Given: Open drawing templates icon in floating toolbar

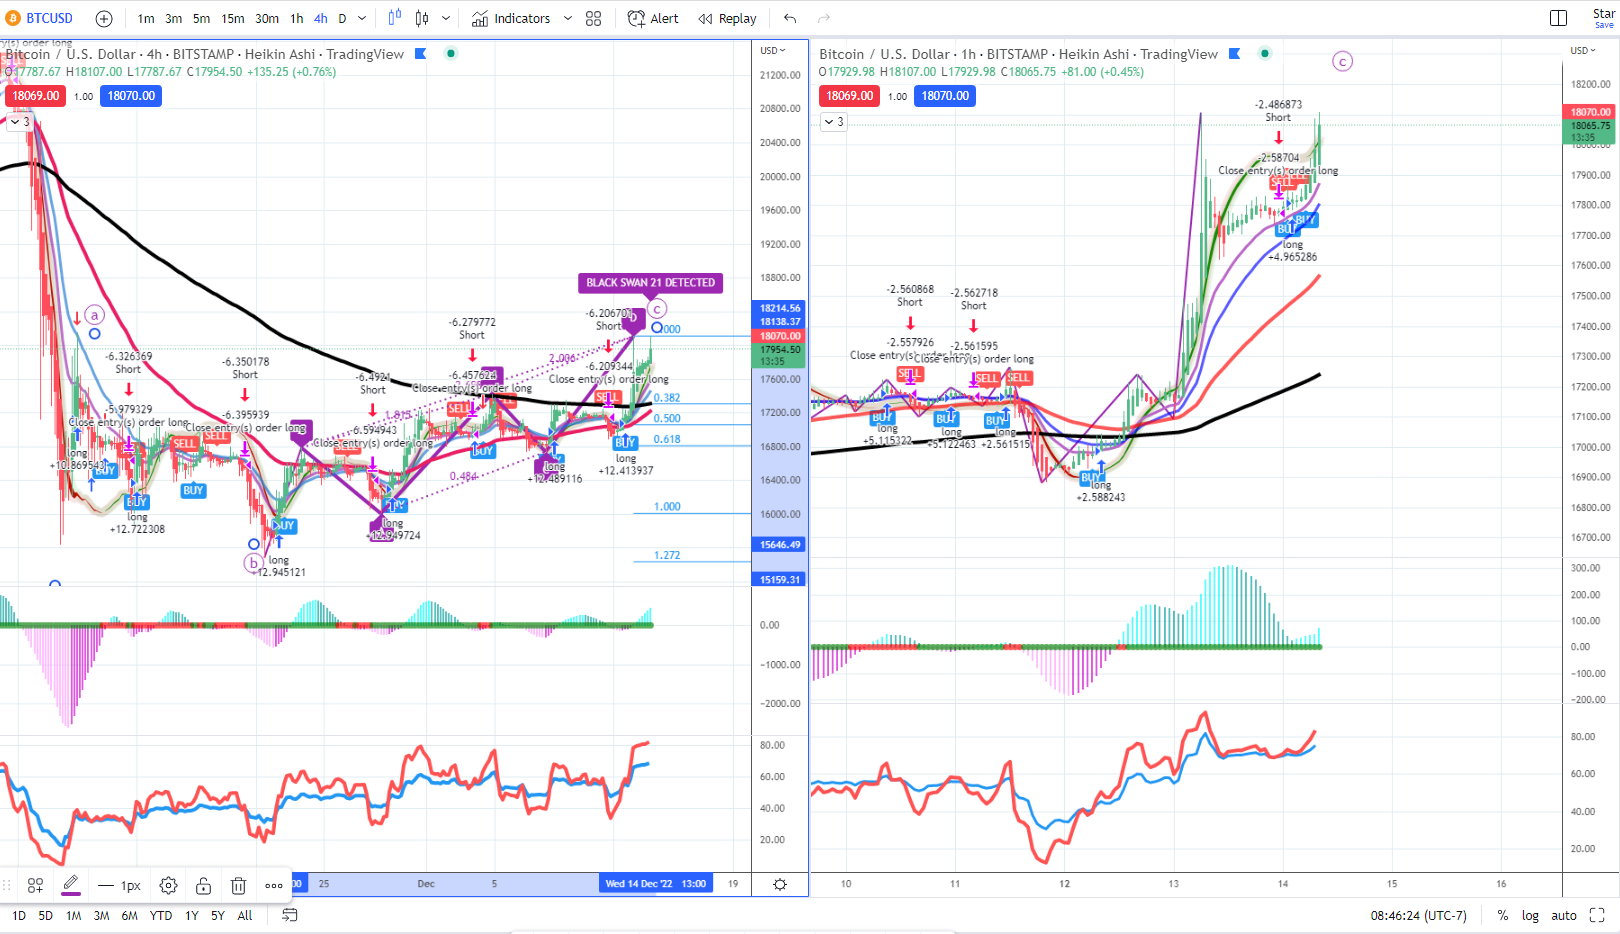Looking at the screenshot, I should click(35, 885).
